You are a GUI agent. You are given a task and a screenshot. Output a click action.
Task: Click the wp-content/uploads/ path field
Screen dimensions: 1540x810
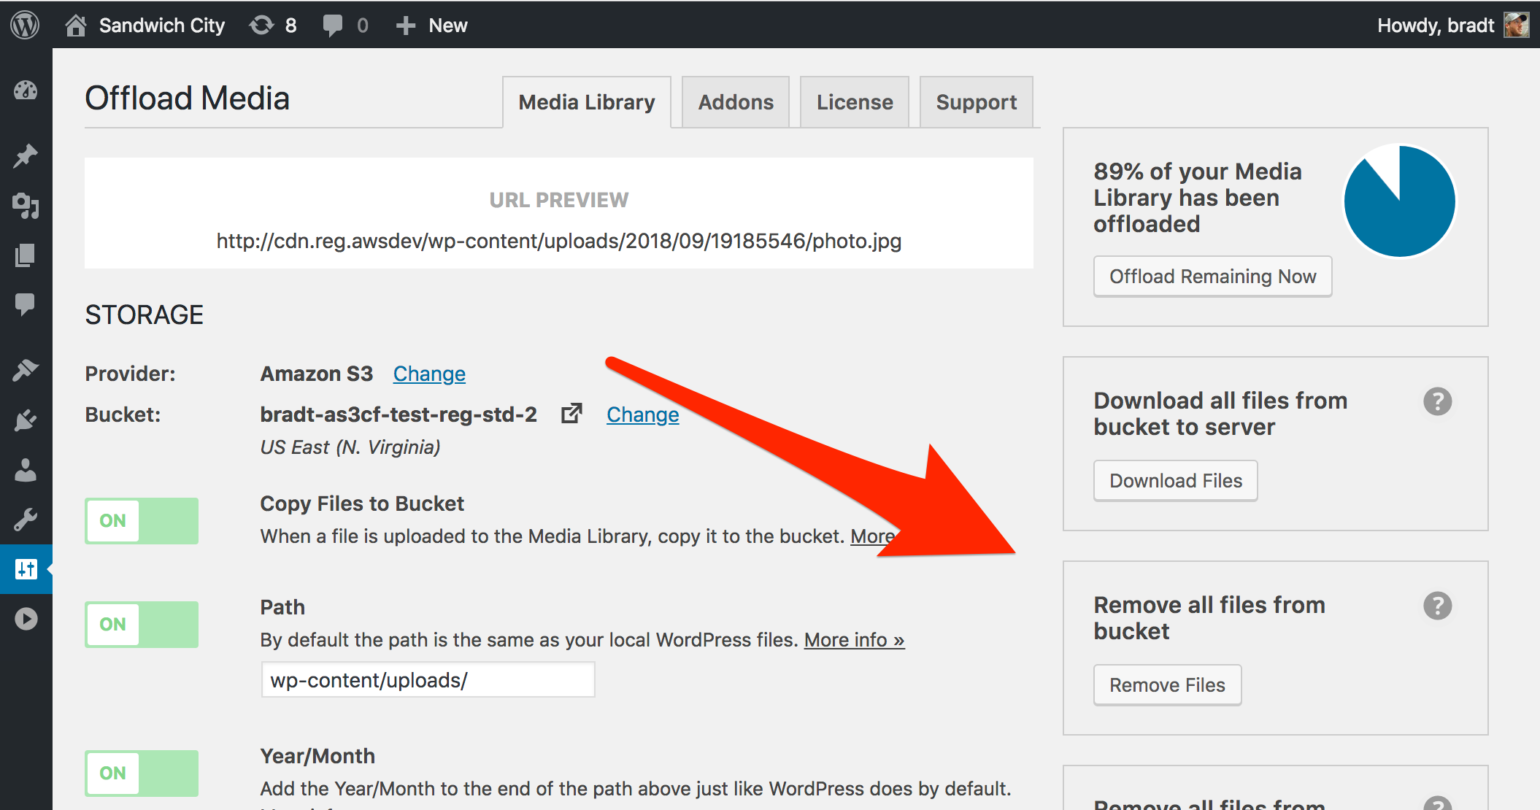pyautogui.click(x=428, y=680)
